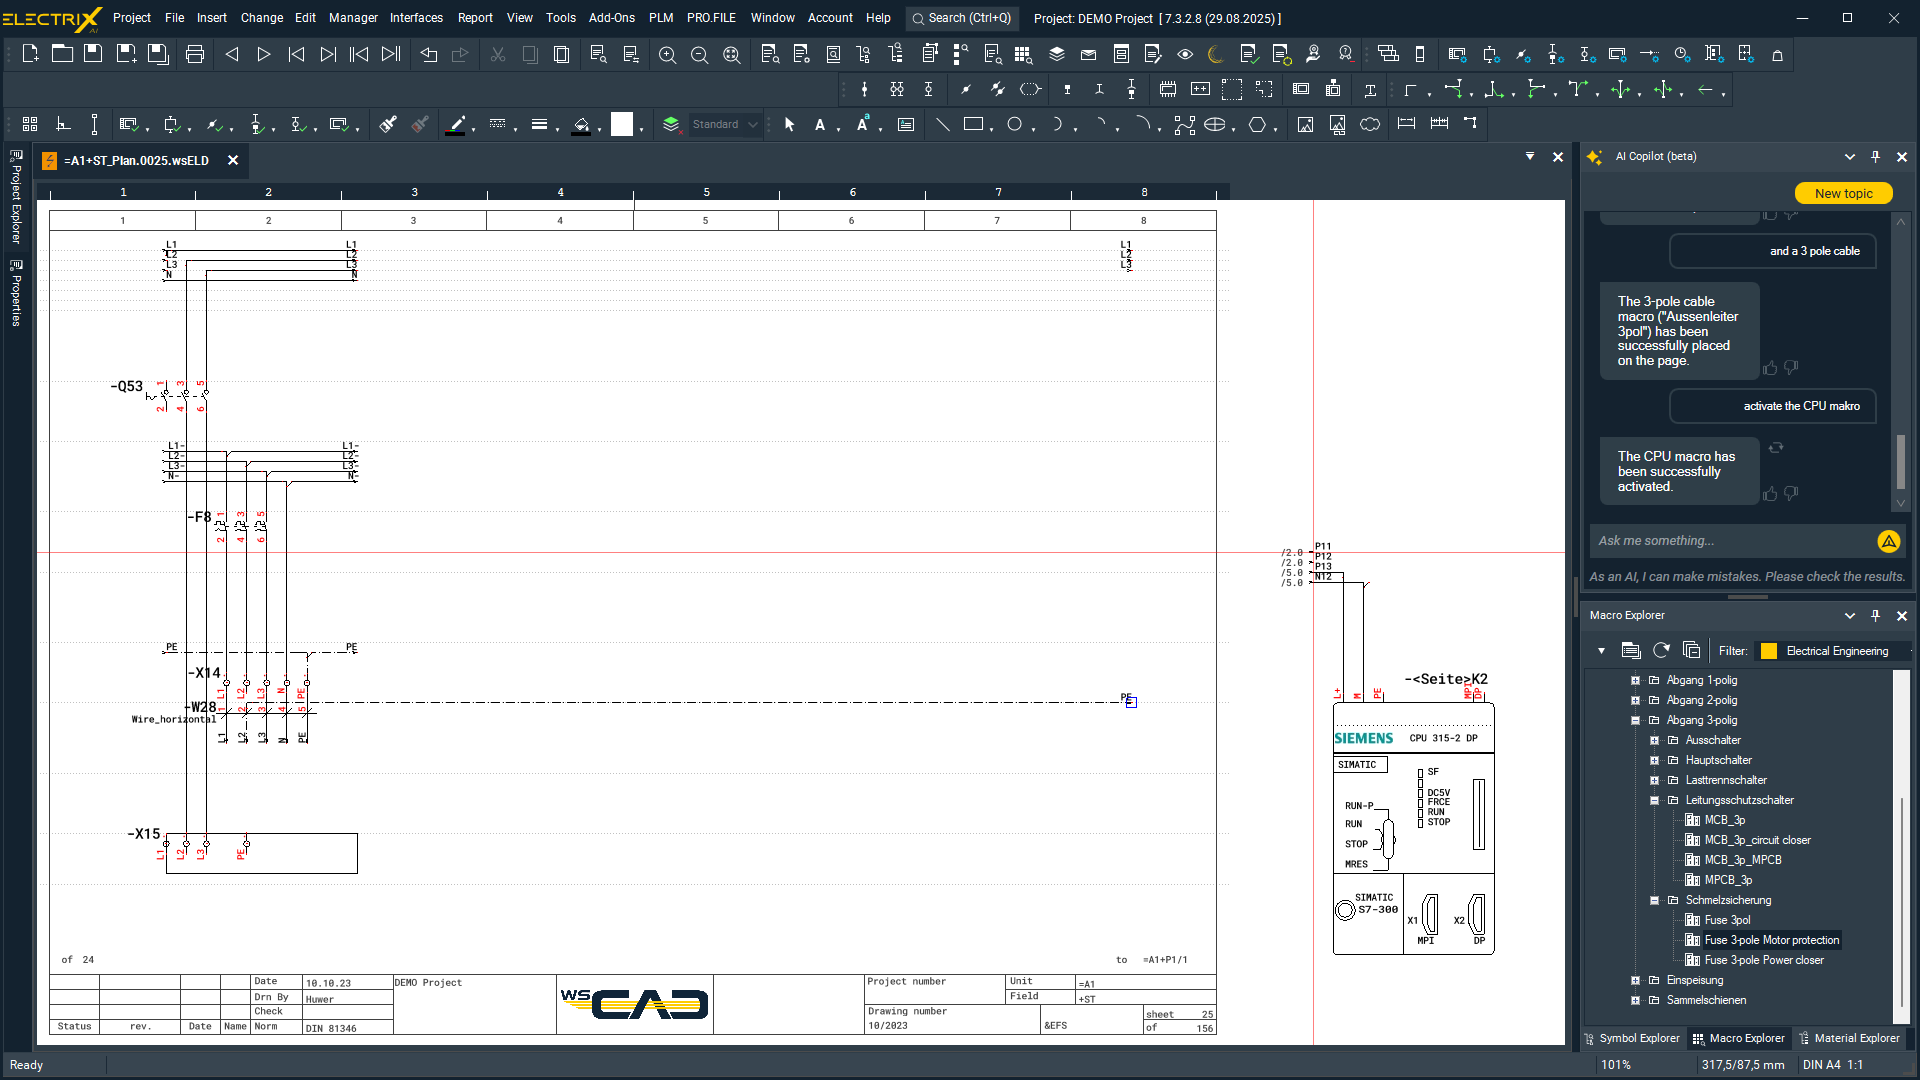Click the Print icon in the toolbar

pyautogui.click(x=195, y=54)
